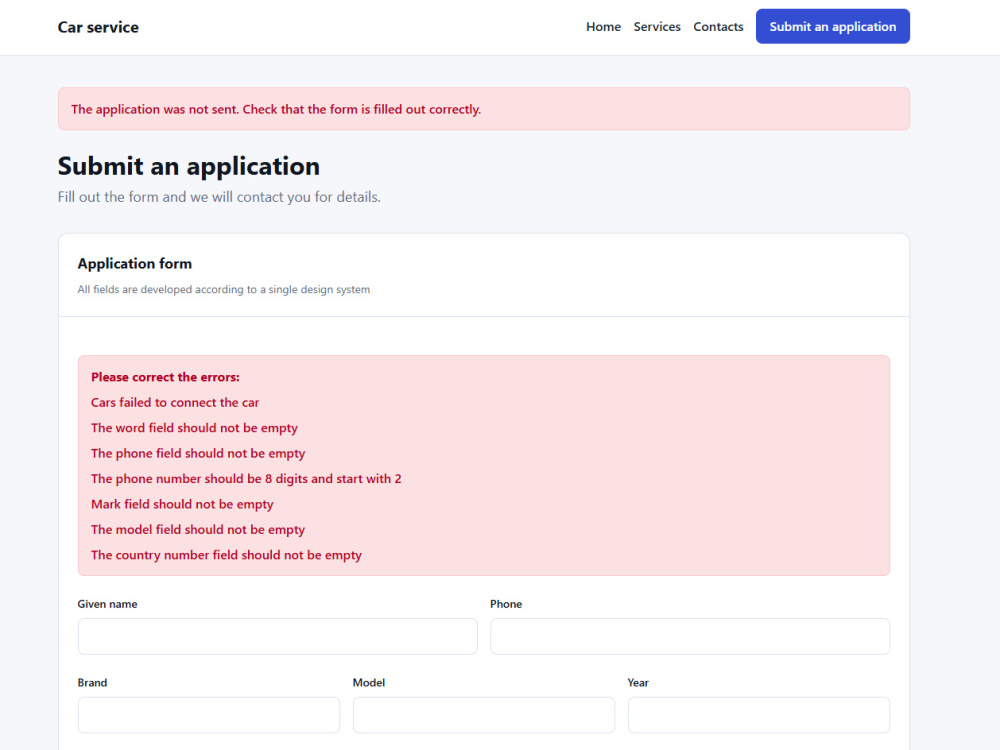This screenshot has width=1000, height=750.
Task: Click into the Brand input field
Action: click(x=209, y=715)
